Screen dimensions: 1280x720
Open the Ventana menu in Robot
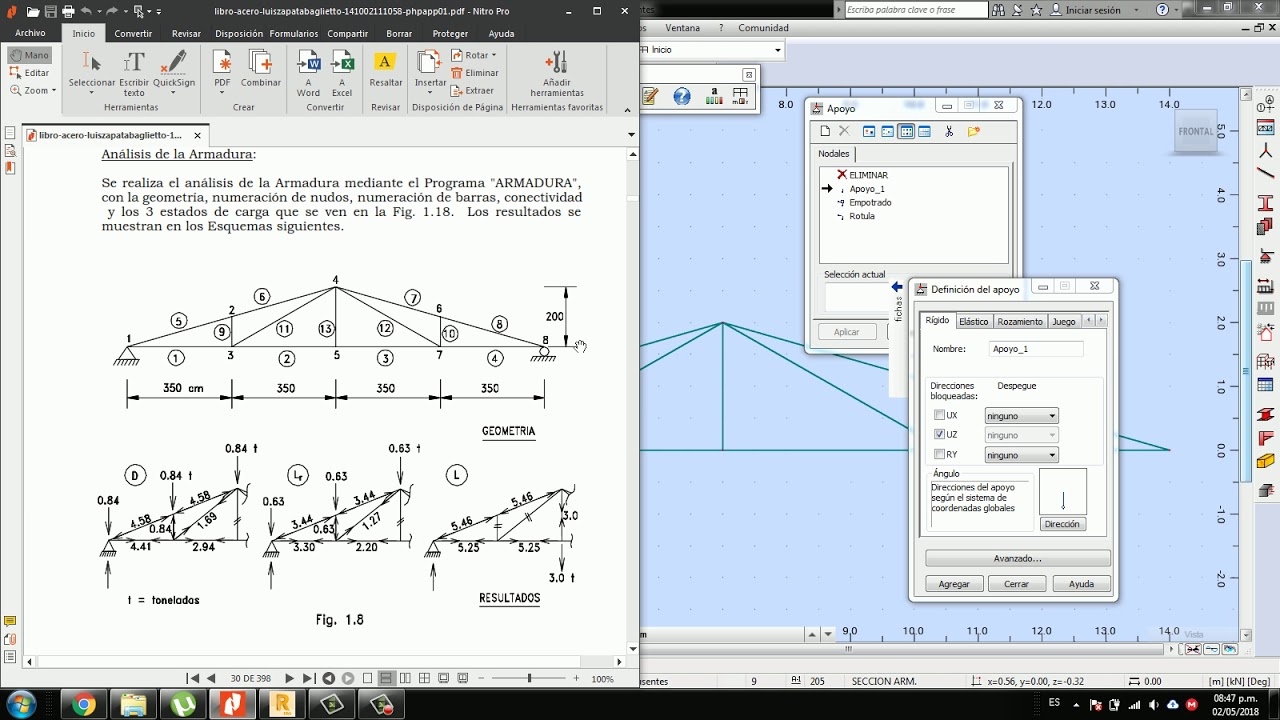click(x=683, y=28)
